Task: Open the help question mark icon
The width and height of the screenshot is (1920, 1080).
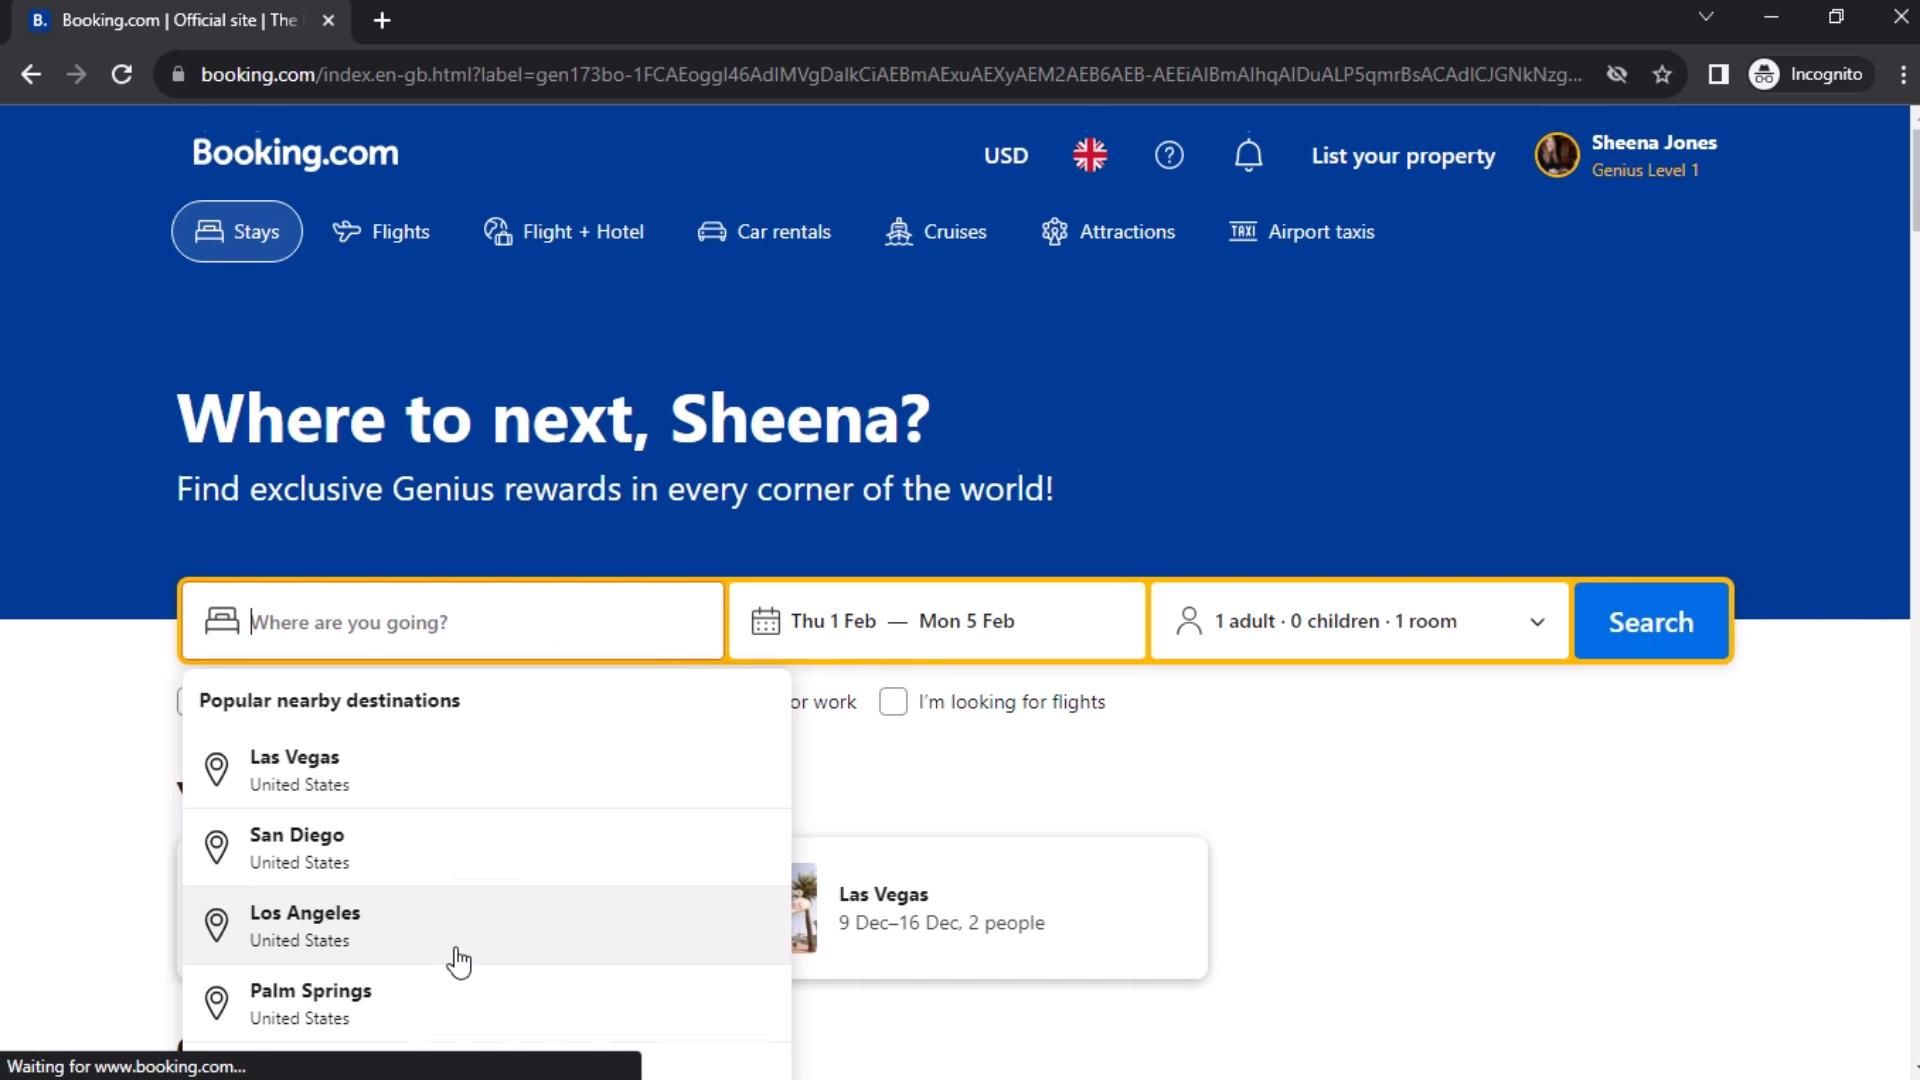Action: (1169, 156)
